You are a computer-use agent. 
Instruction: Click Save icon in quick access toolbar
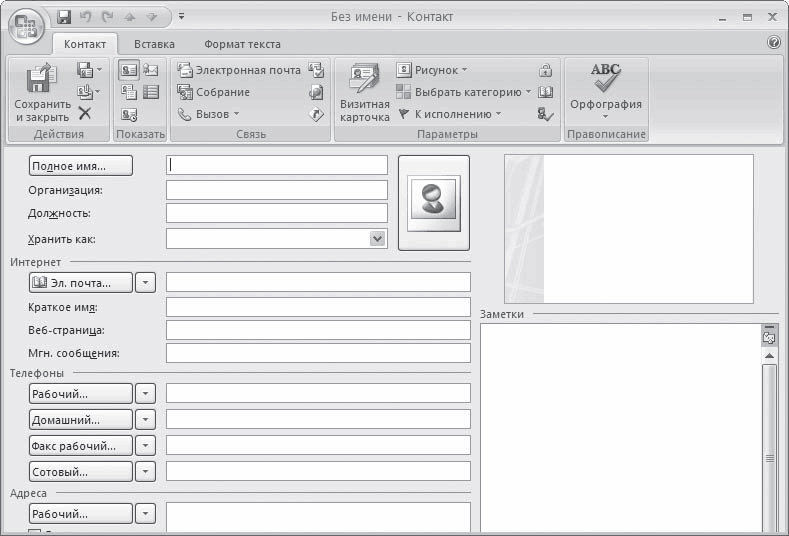click(x=65, y=17)
